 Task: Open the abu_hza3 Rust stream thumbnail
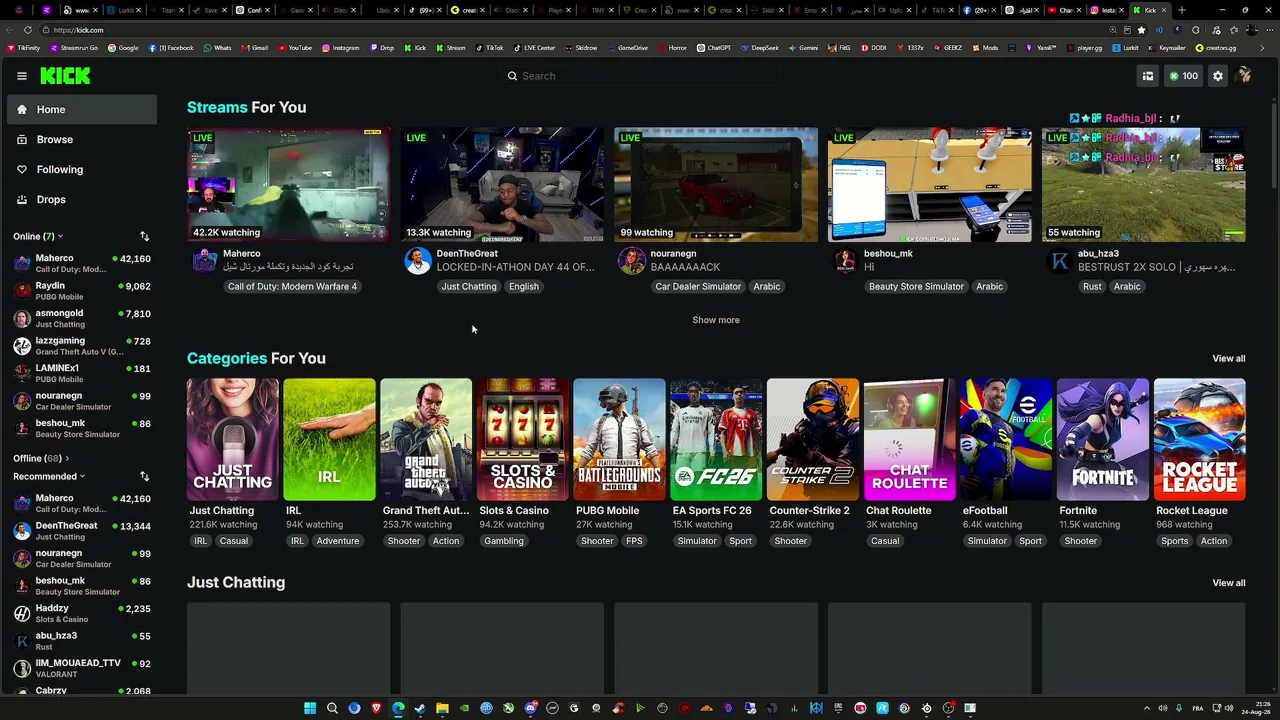[1143, 184]
